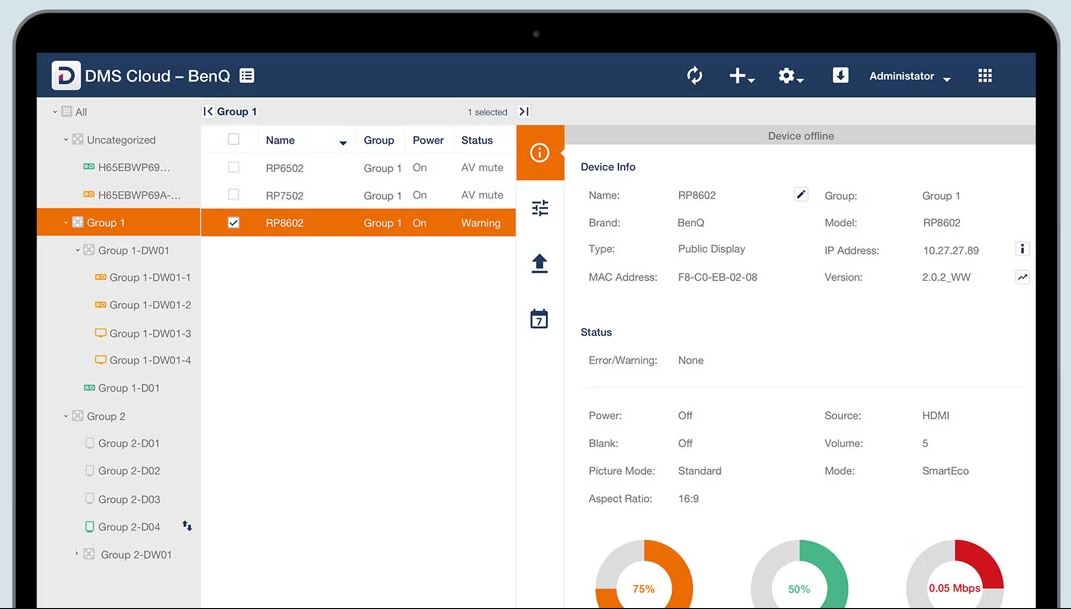Select Group 2 in the tree

pyautogui.click(x=105, y=416)
